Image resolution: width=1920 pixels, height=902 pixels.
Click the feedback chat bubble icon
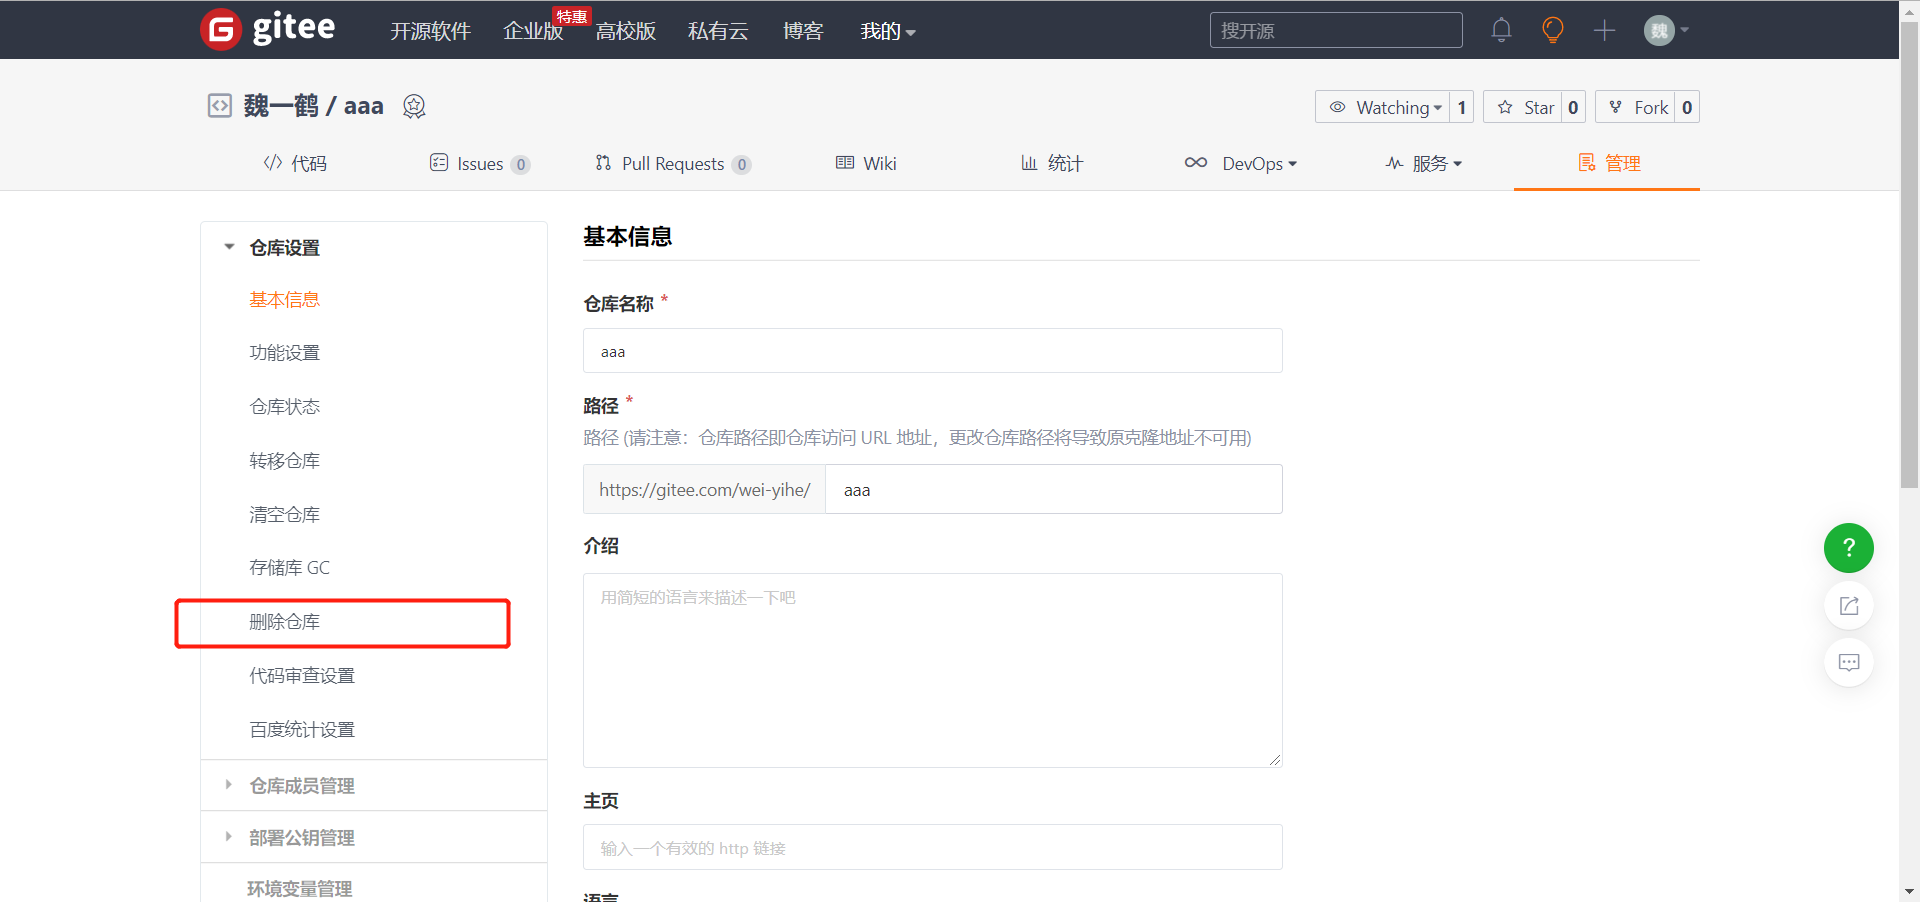1848,662
